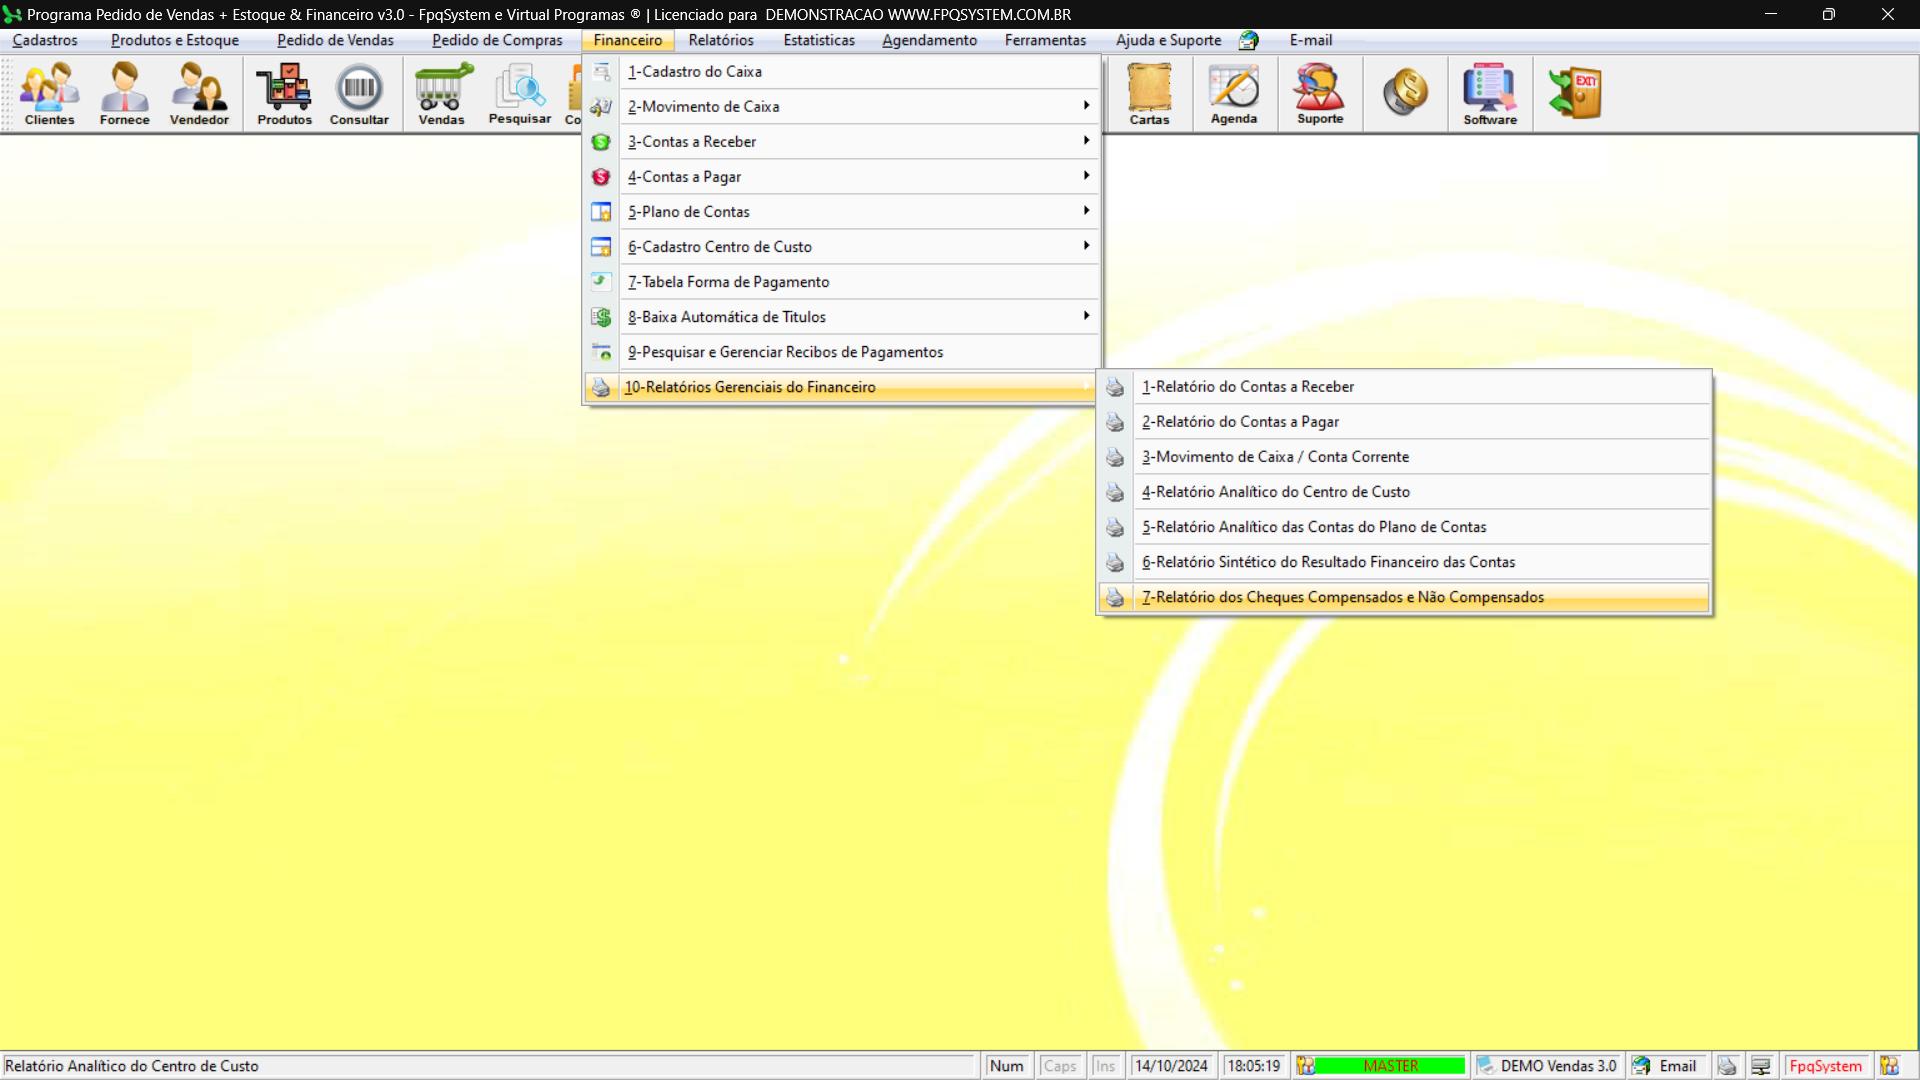
Task: Select 7-Relatório dos Cheques Compensados e Não Compensados
Action: [1404, 597]
